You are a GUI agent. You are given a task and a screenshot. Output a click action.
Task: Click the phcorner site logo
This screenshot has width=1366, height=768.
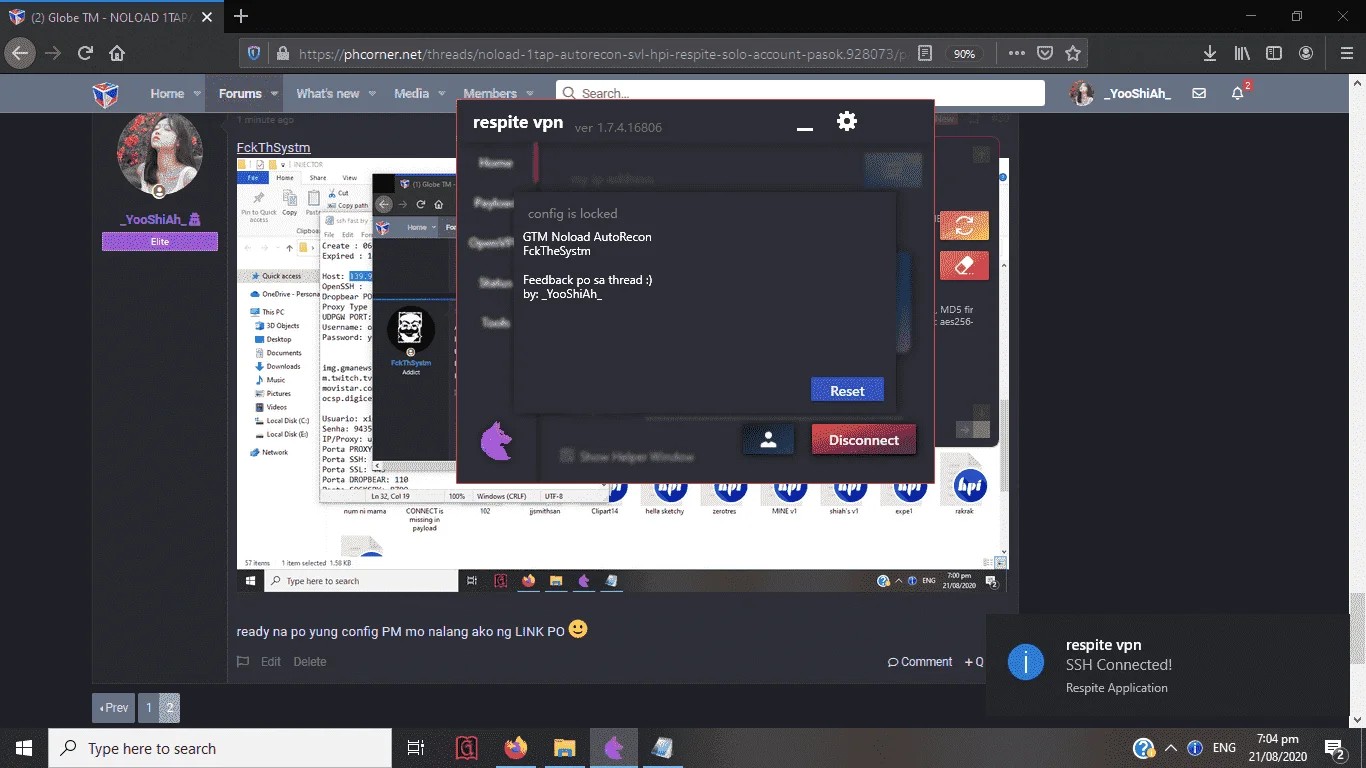coord(105,94)
